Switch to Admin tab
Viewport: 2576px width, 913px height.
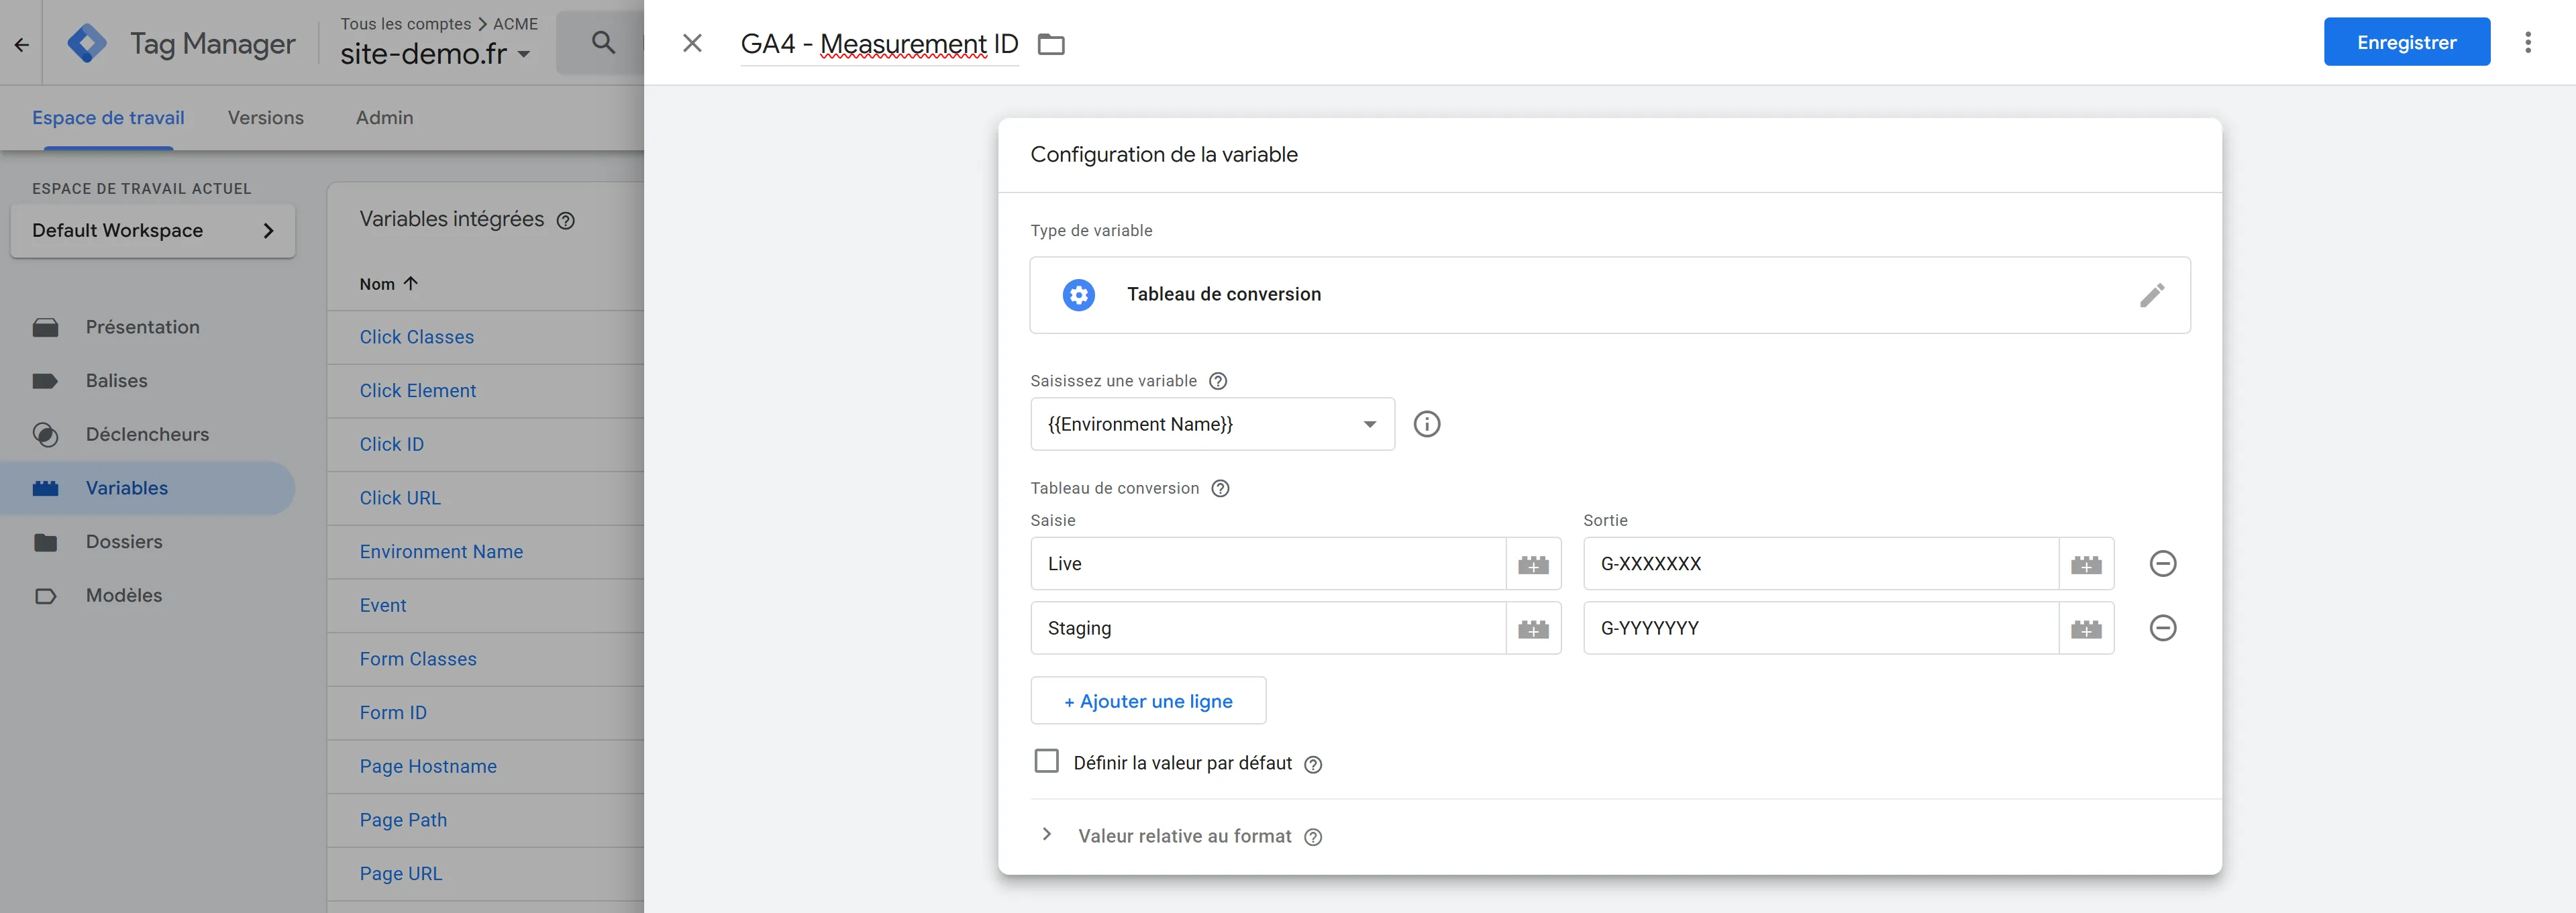pyautogui.click(x=384, y=118)
